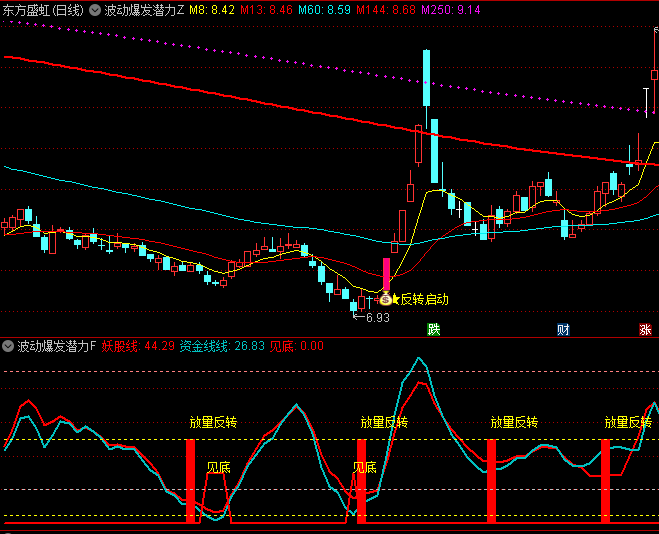
Task: Click the 波动爆发潜力F indicator name
Action: [57, 346]
